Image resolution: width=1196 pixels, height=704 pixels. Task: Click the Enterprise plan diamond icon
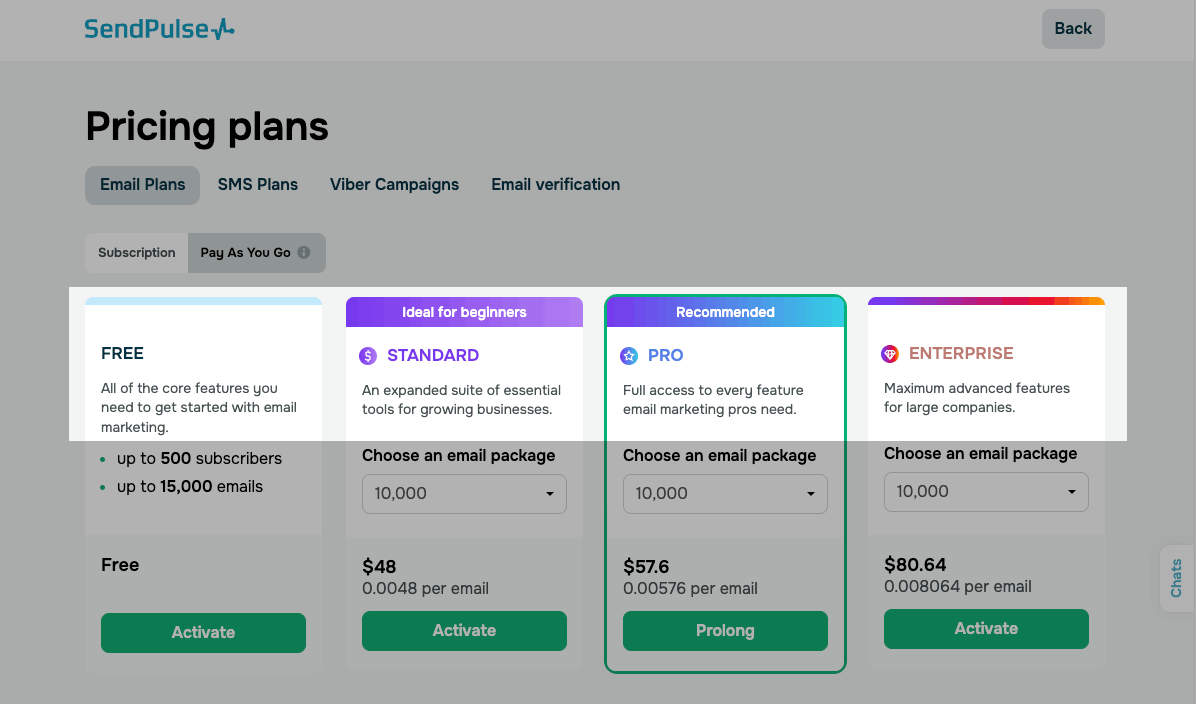890,354
